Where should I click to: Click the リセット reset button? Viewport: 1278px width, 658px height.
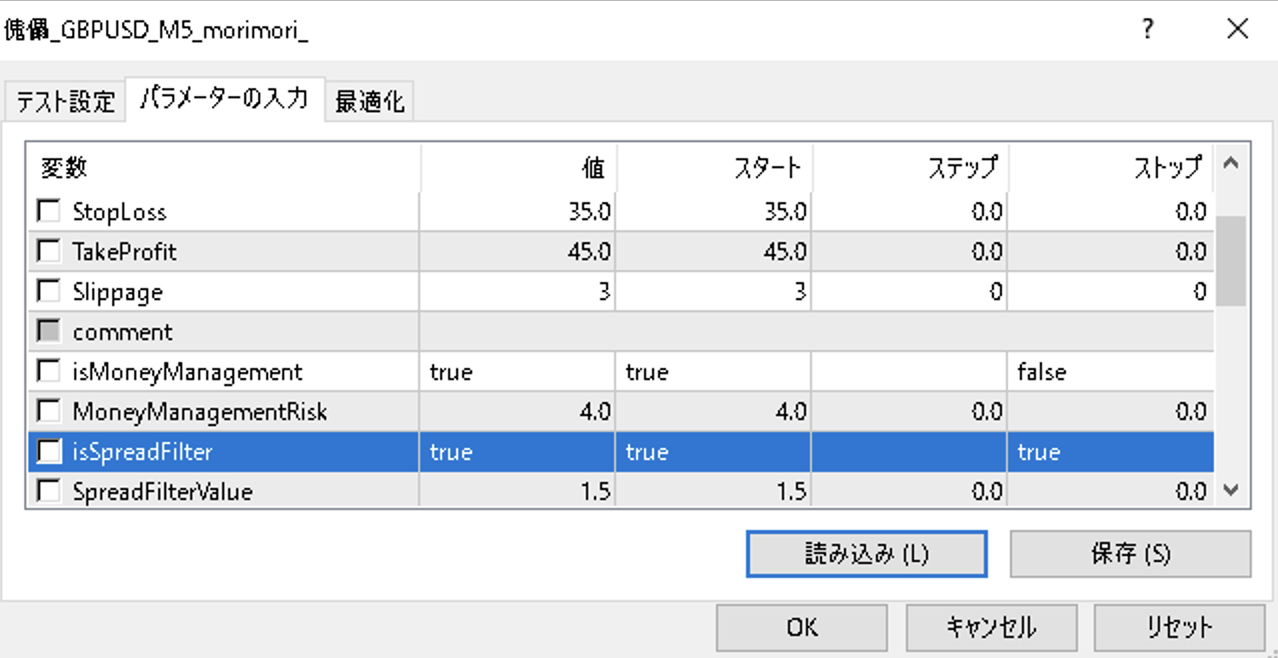(1179, 627)
